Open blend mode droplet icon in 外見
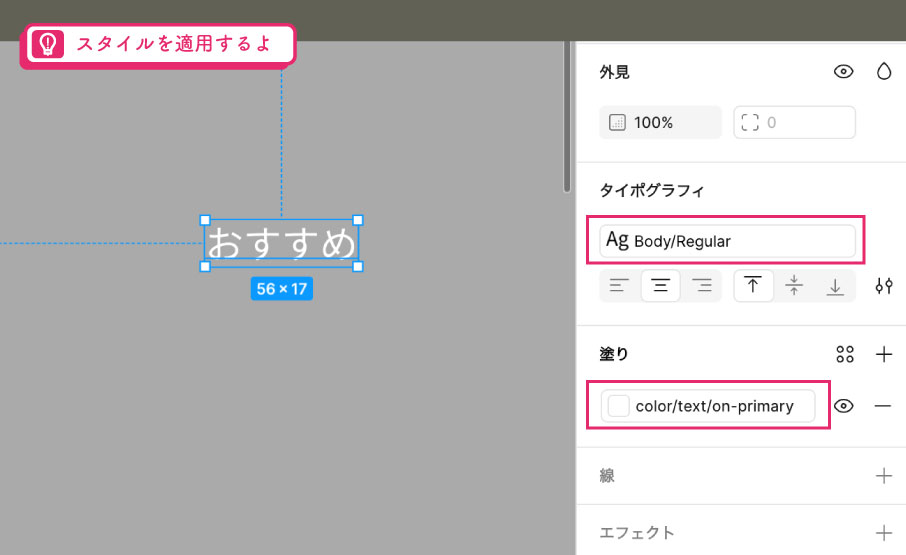 (x=883, y=72)
